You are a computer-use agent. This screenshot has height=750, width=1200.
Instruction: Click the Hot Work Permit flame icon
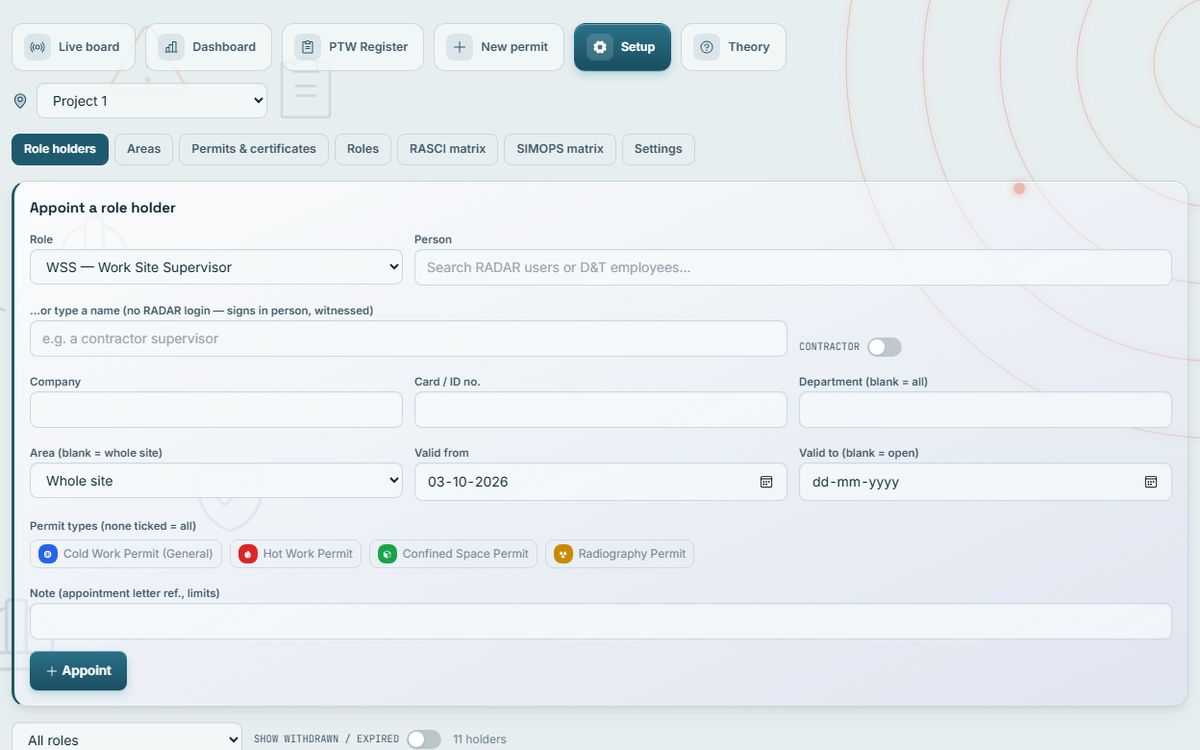[x=247, y=554]
